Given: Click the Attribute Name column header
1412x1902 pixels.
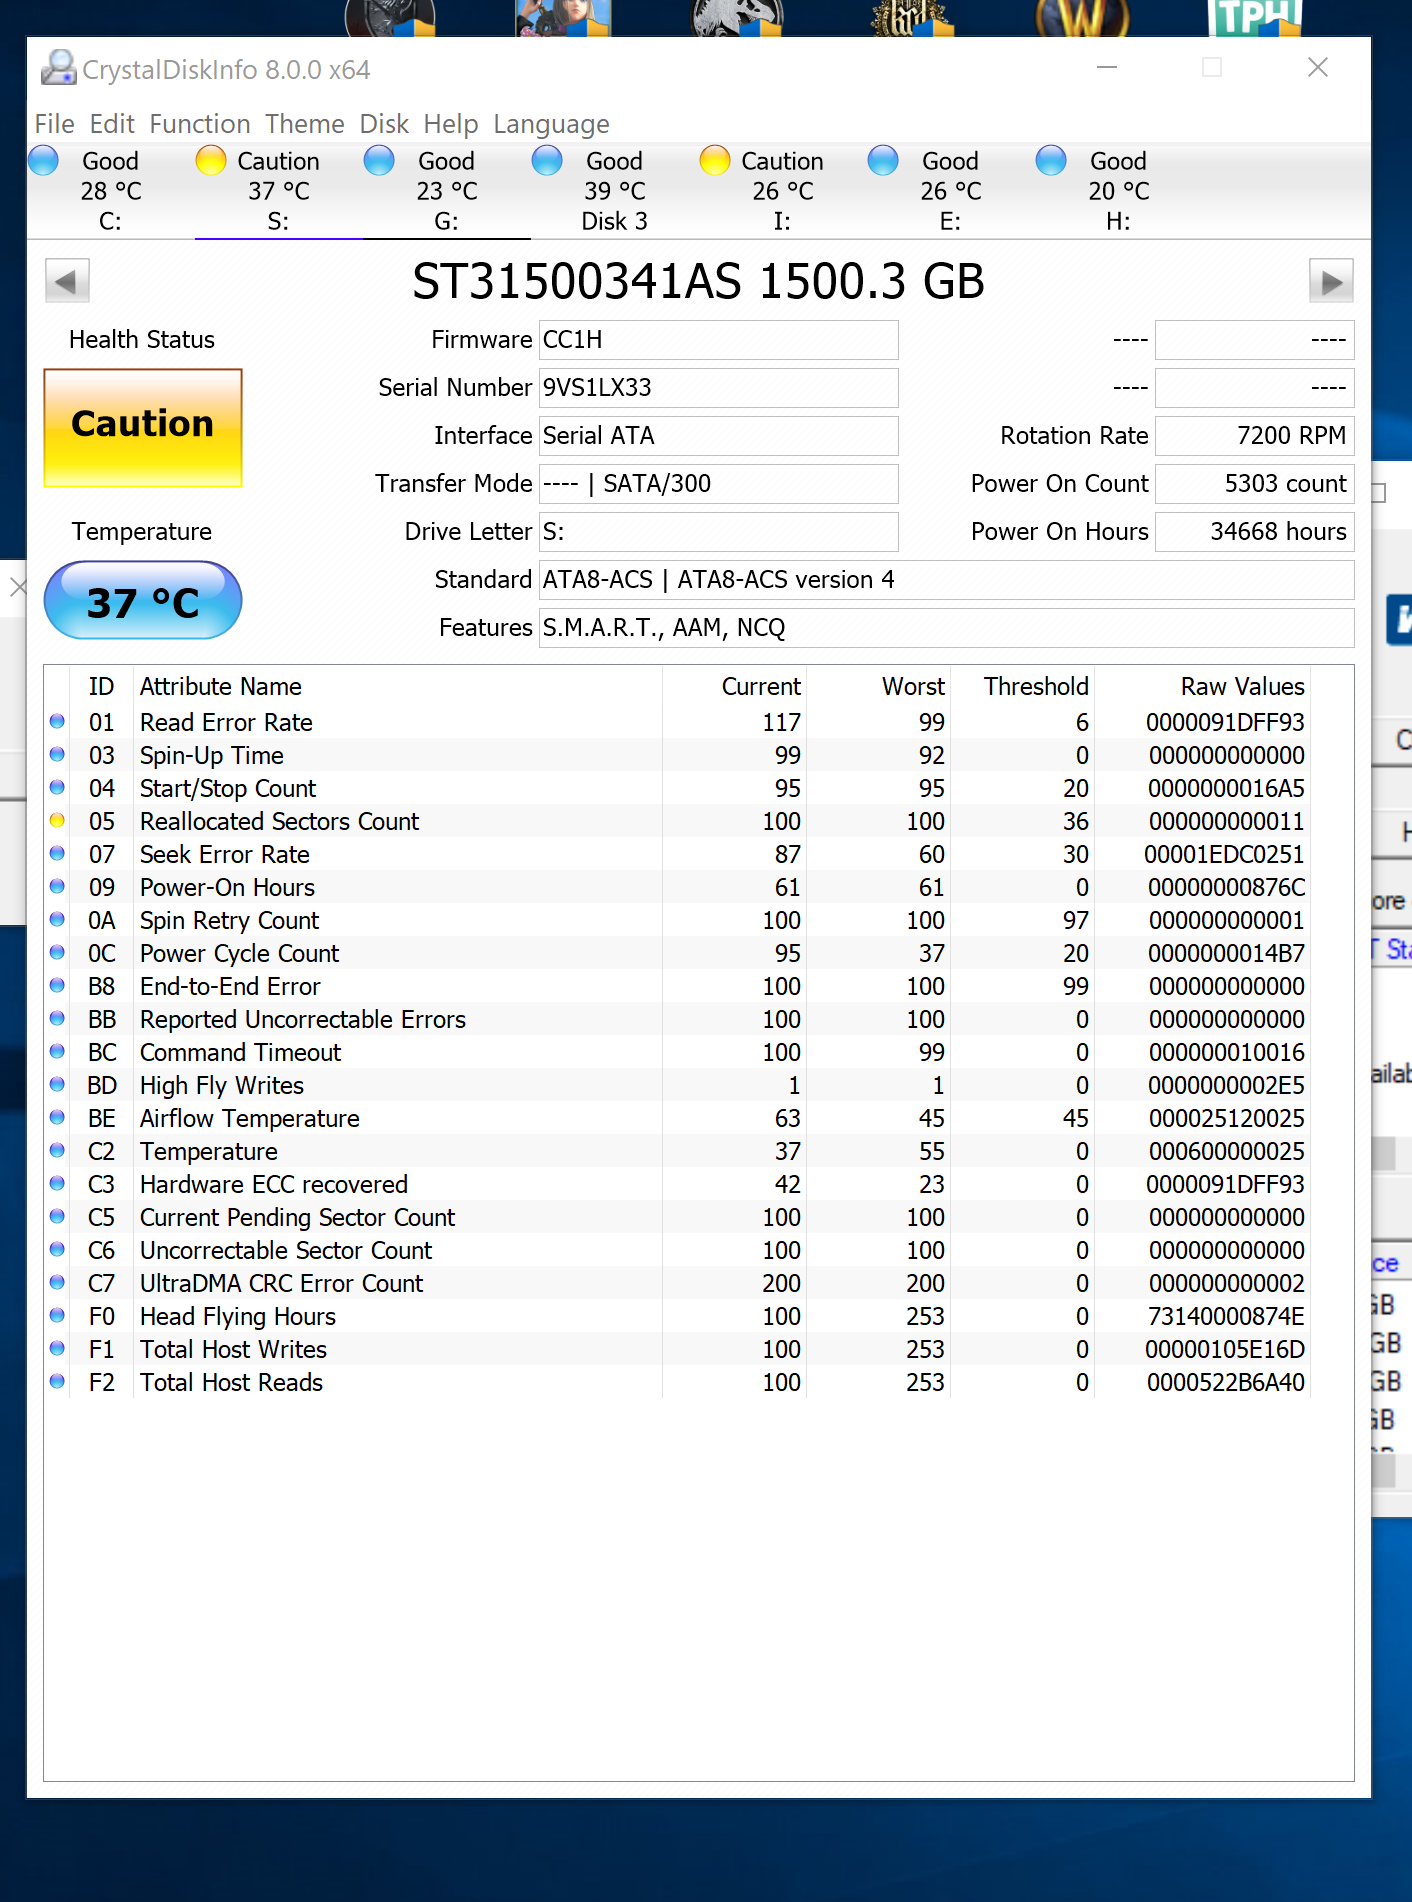Looking at the screenshot, I should (x=221, y=686).
